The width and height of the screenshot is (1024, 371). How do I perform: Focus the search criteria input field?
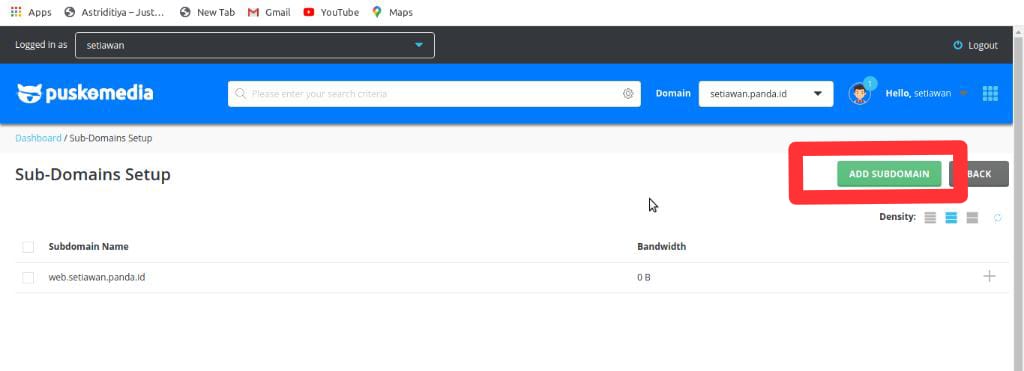(434, 93)
